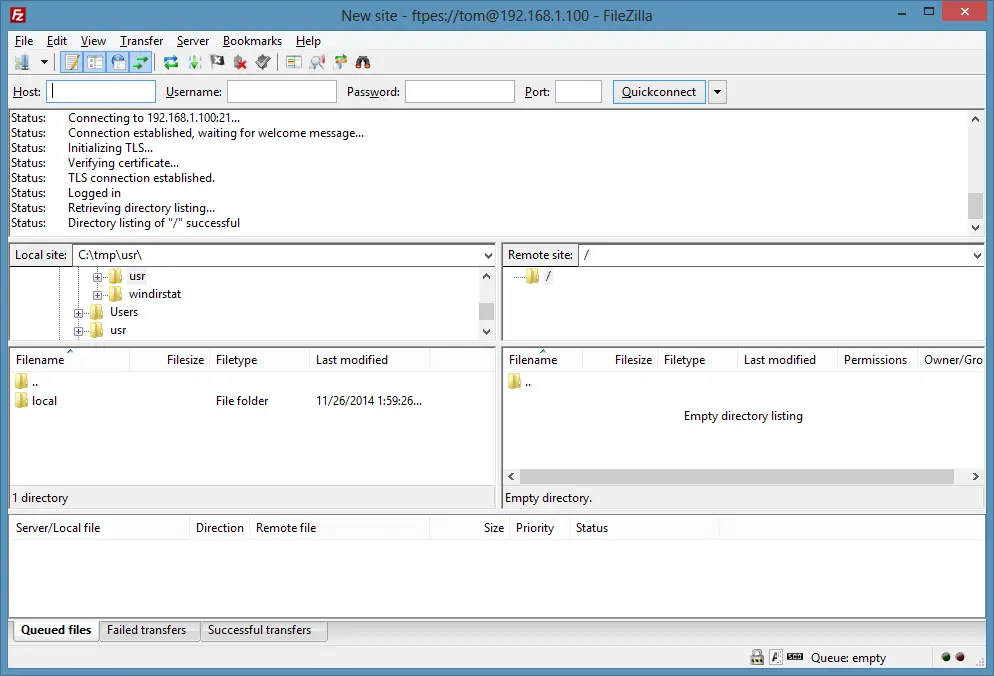Viewport: 994px width, 676px height.
Task: Click the message log scroll down arrow
Action: coord(975,228)
